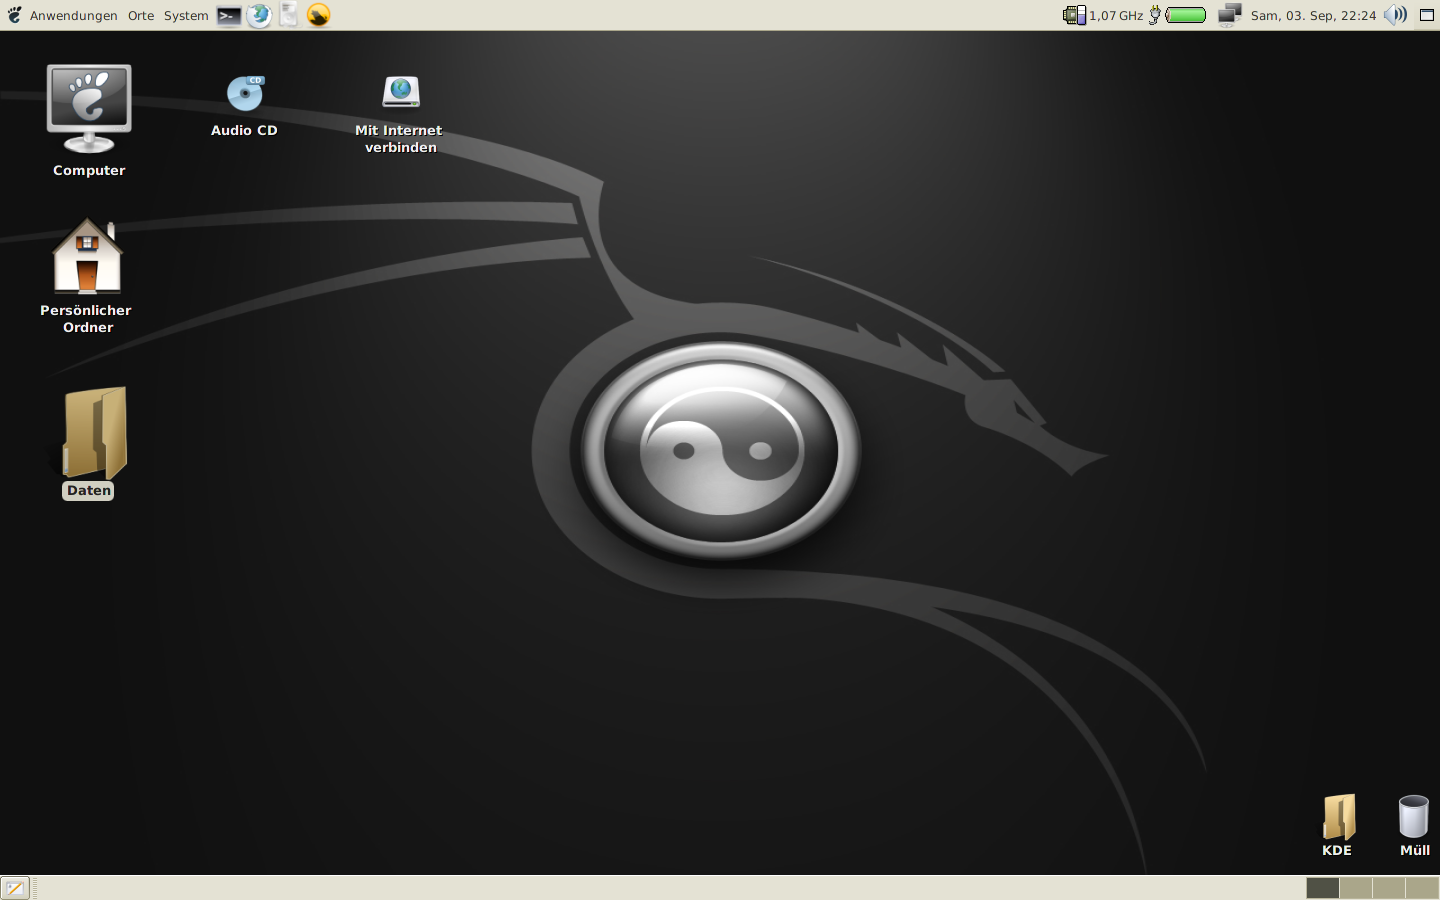Image resolution: width=1440 pixels, height=900 pixels.
Task: Select Mit Internet verbinden desktop icon
Action: tap(401, 92)
